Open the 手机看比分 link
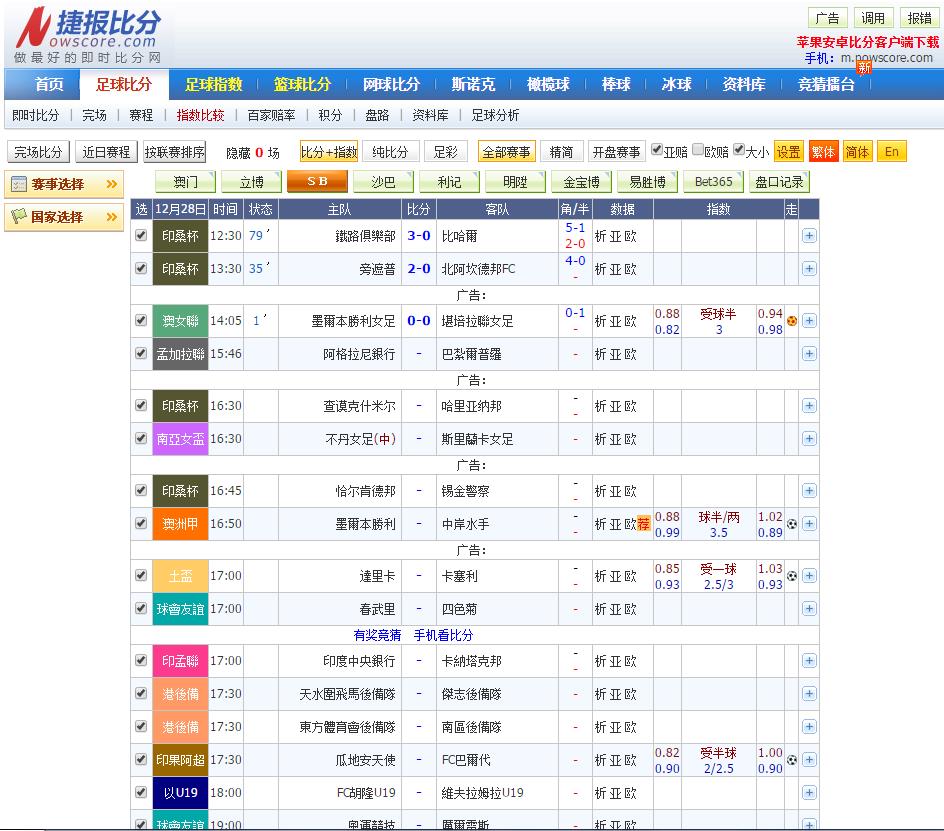944x831 pixels. pyautogui.click(x=443, y=635)
